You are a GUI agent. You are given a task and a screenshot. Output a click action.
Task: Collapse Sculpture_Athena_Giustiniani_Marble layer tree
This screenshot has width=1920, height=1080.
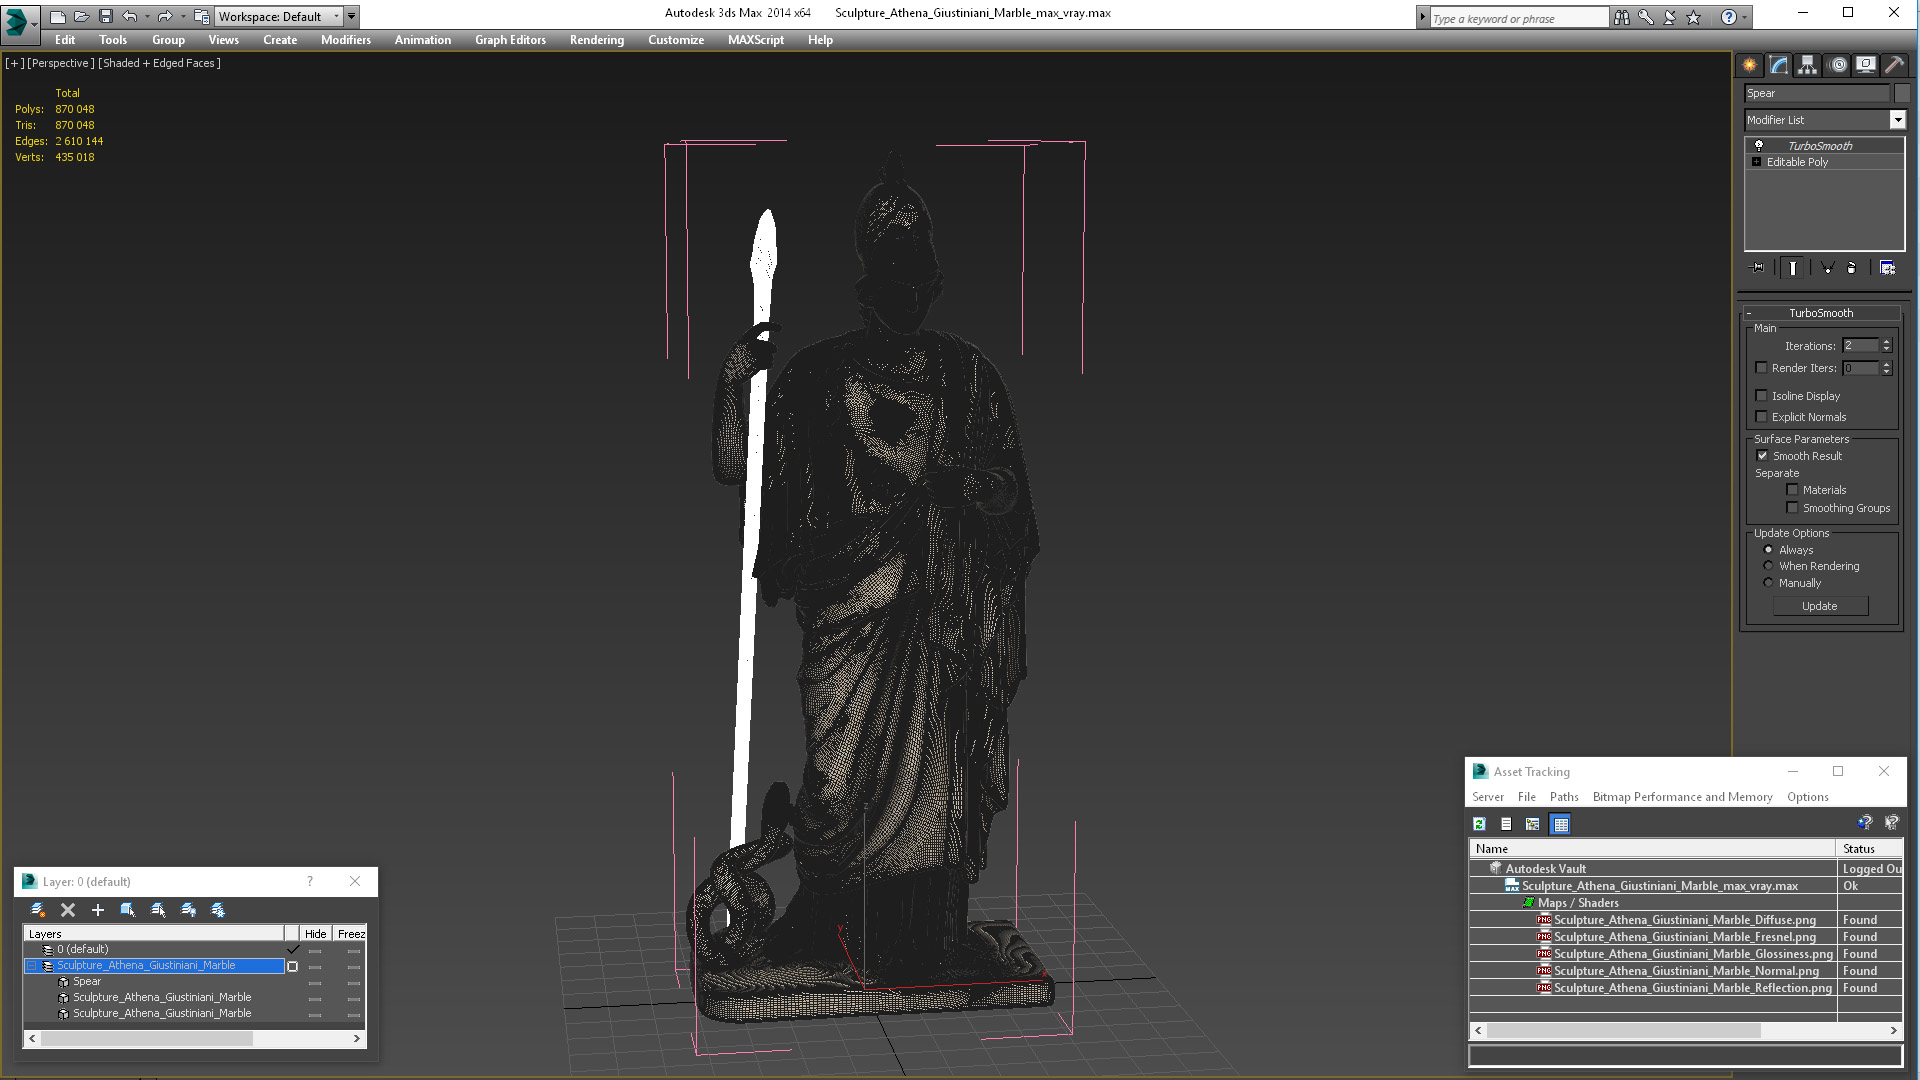pyautogui.click(x=32, y=966)
